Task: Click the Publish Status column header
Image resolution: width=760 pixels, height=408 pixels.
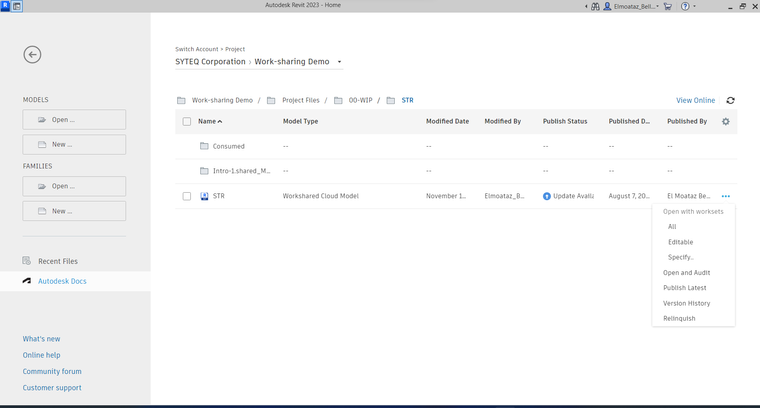Action: click(x=565, y=122)
